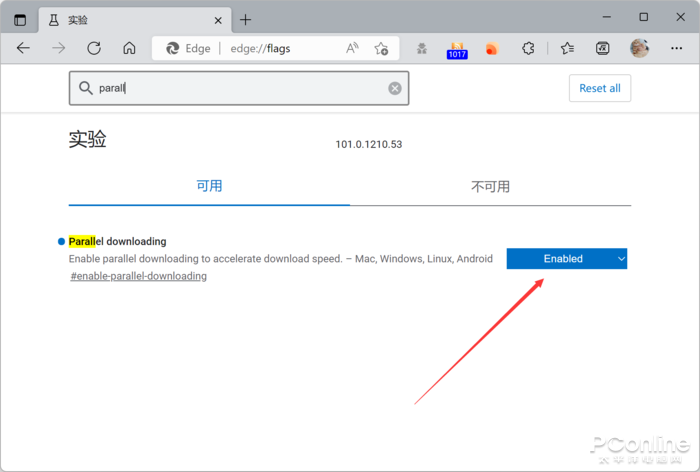Open the Parallel downloading Enabled dropdown
The width and height of the screenshot is (700, 472).
[567, 259]
